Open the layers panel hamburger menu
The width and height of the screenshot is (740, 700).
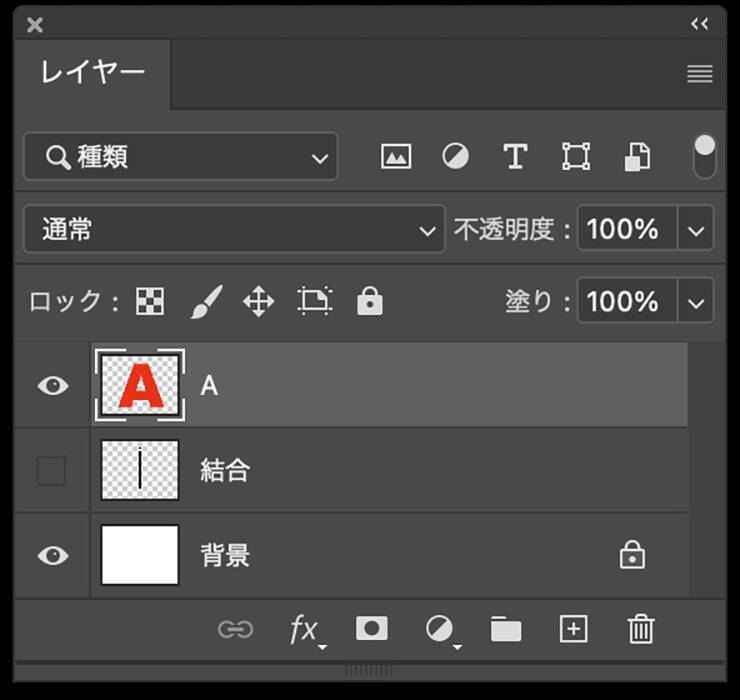700,74
